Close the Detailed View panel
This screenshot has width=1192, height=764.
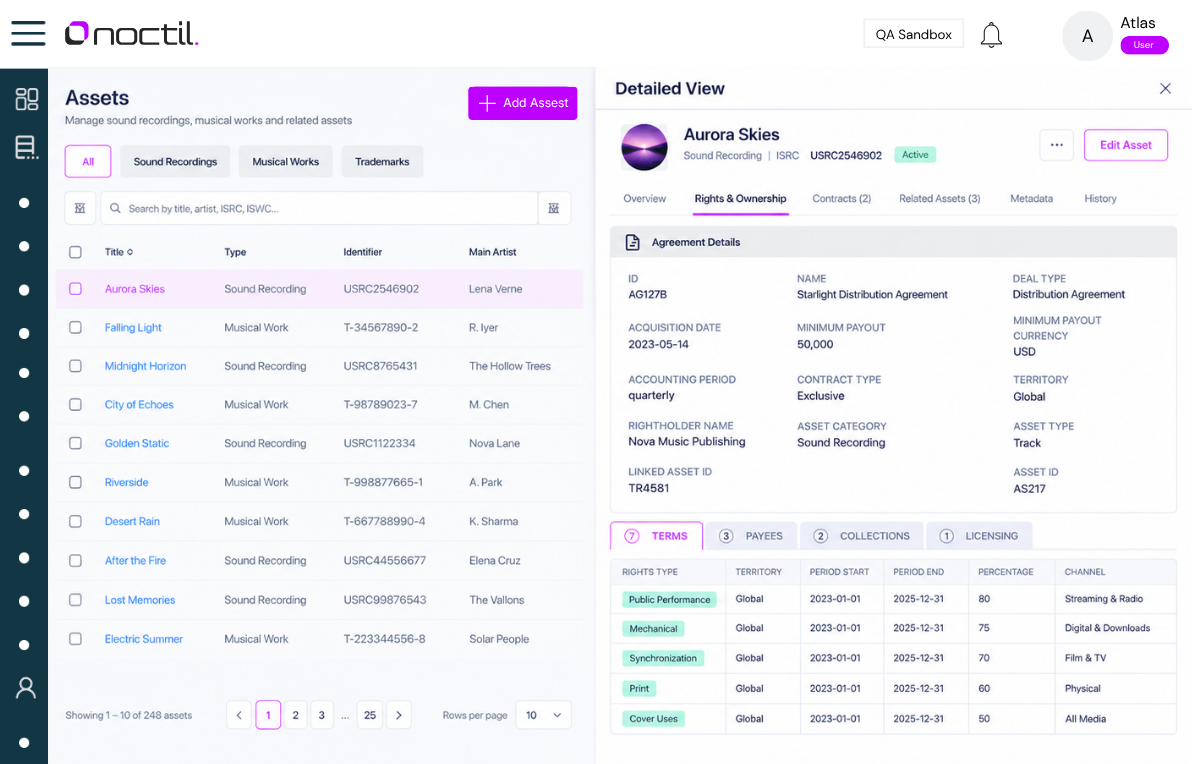coord(1165,88)
